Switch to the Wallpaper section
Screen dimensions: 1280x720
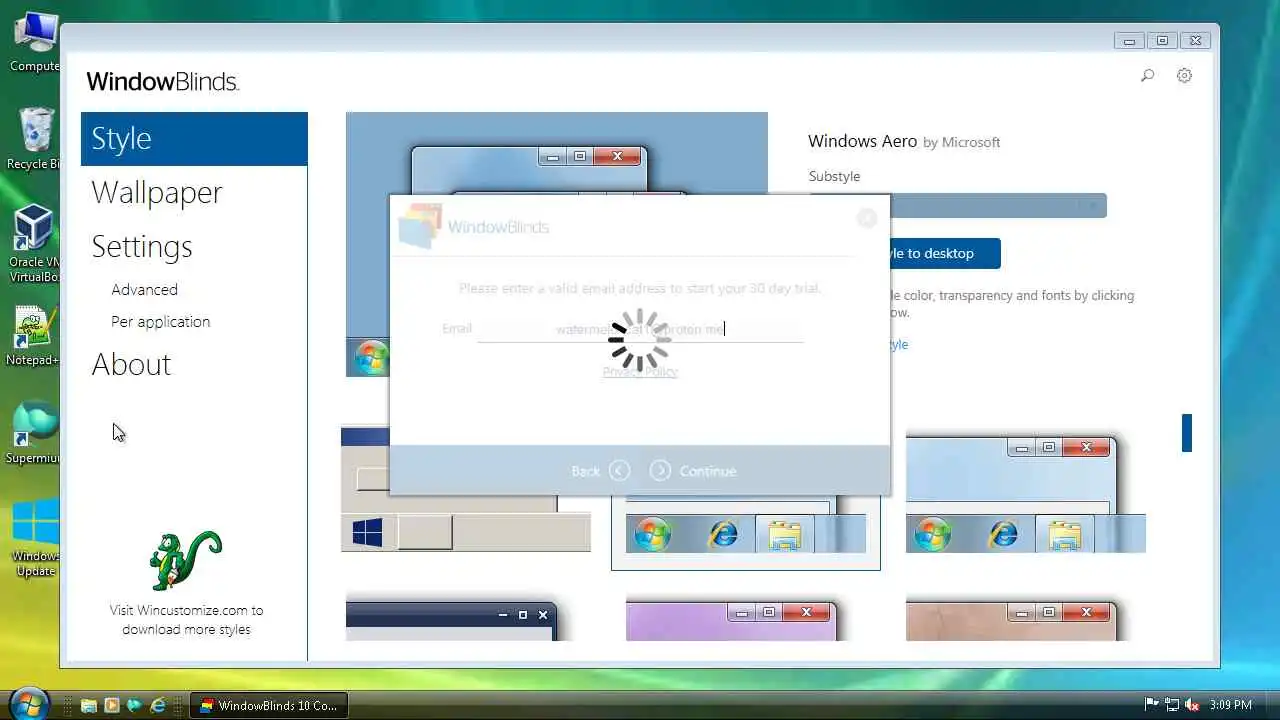tap(157, 192)
